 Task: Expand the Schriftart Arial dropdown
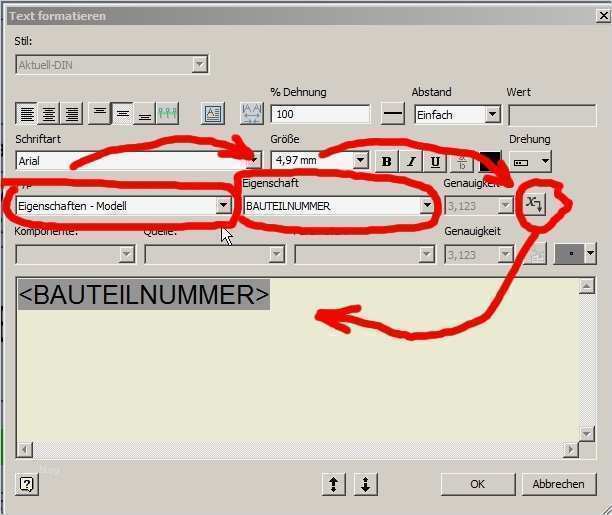tap(254, 160)
